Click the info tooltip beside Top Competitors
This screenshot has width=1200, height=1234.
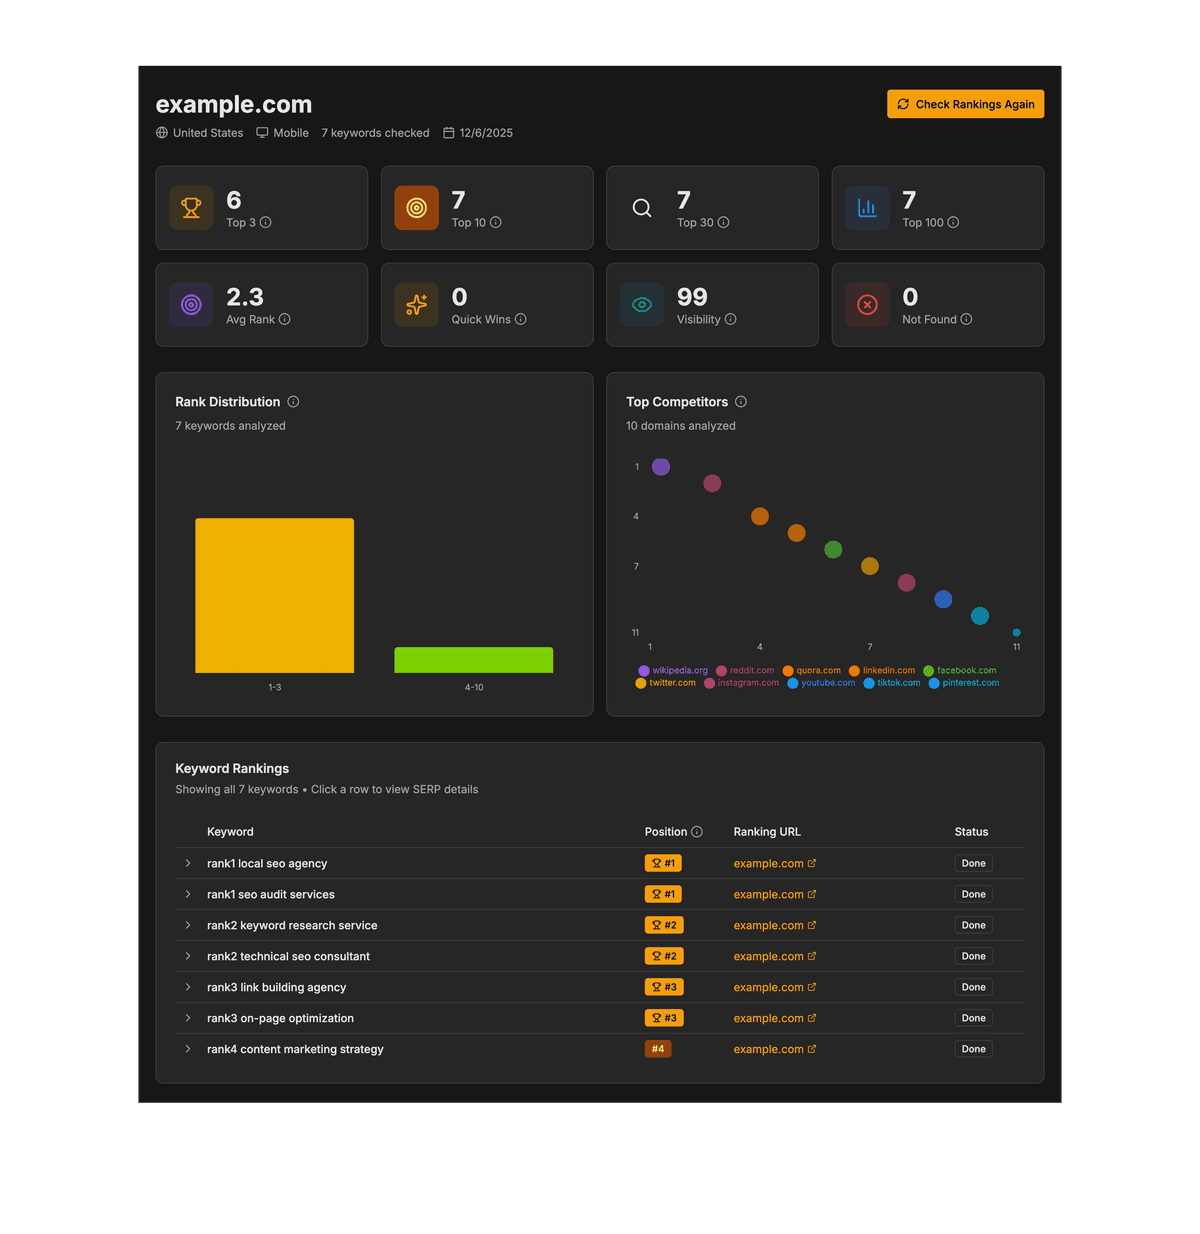tap(740, 401)
